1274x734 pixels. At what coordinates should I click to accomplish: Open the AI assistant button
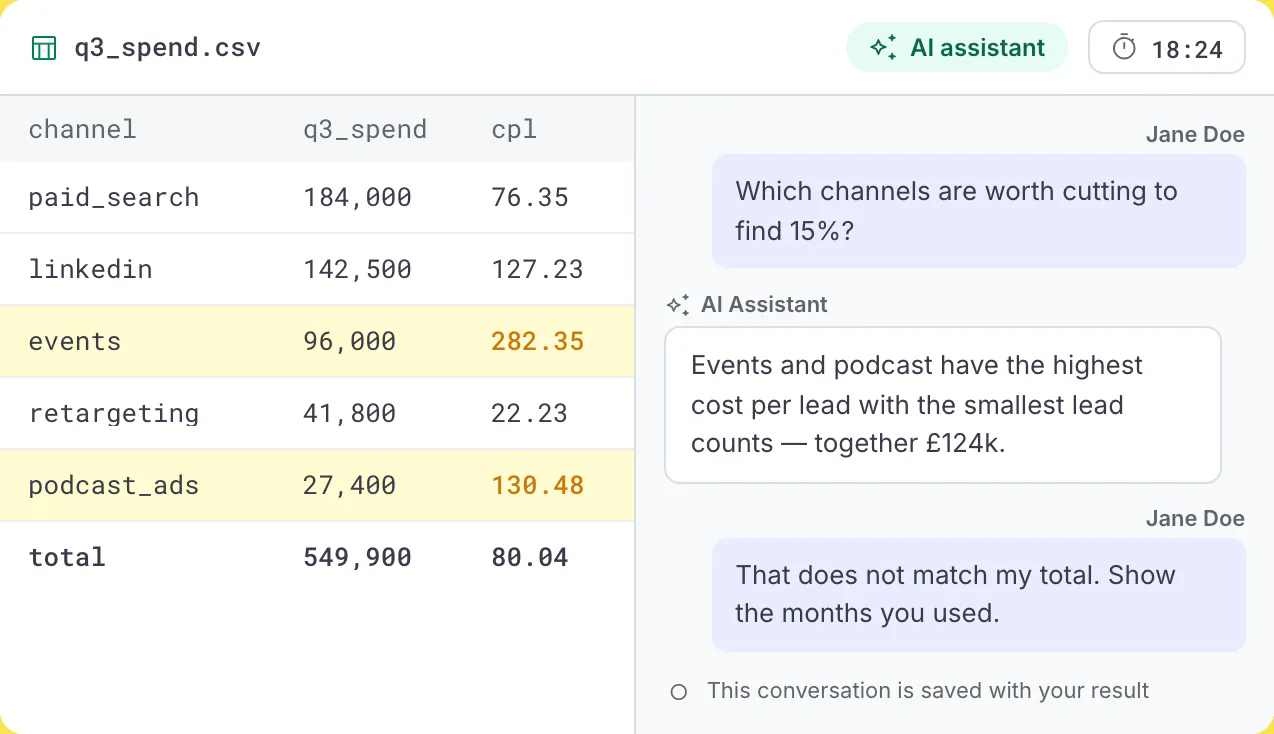[957, 47]
